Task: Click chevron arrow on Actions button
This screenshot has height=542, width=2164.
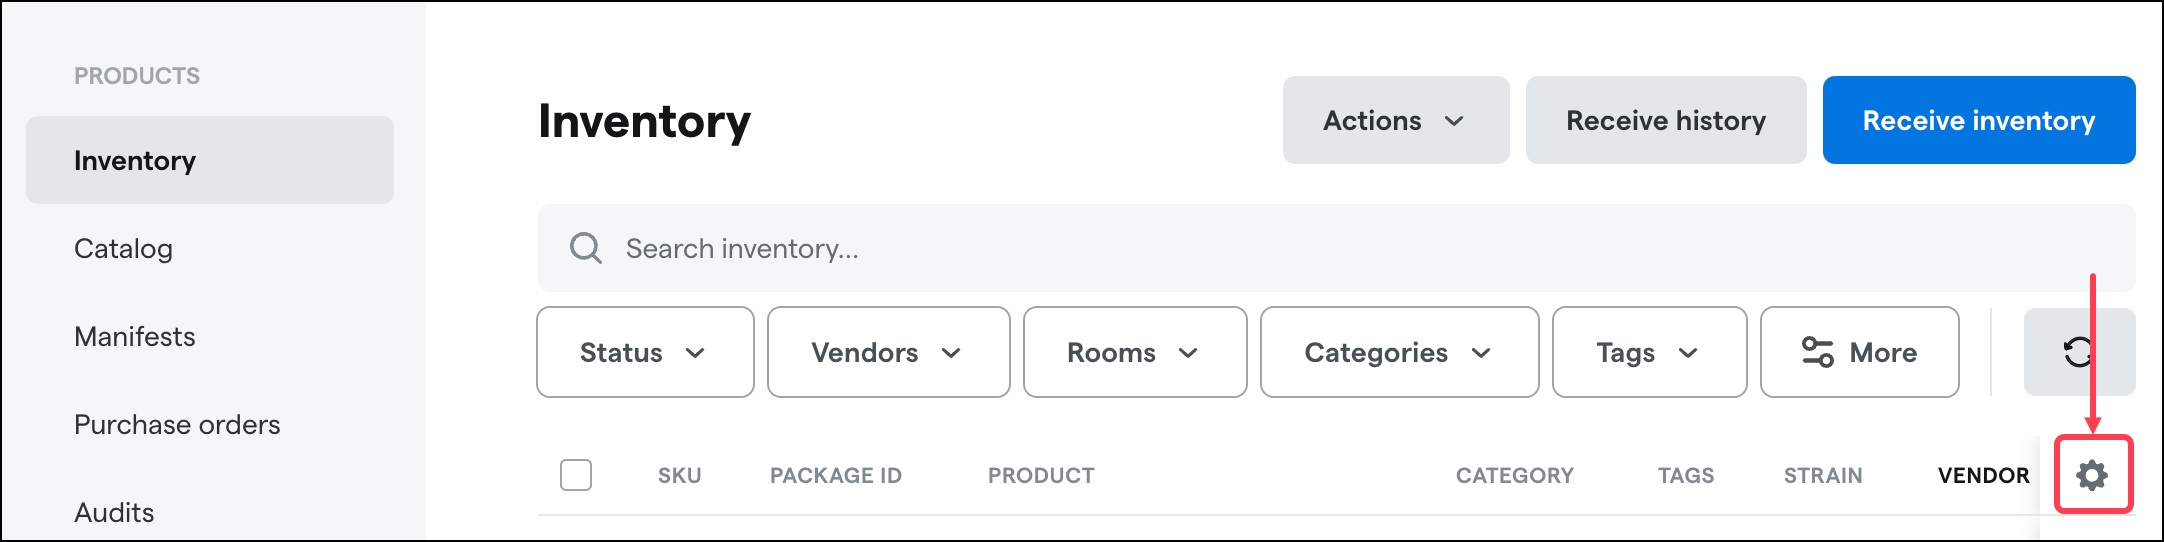Action: coord(1454,121)
